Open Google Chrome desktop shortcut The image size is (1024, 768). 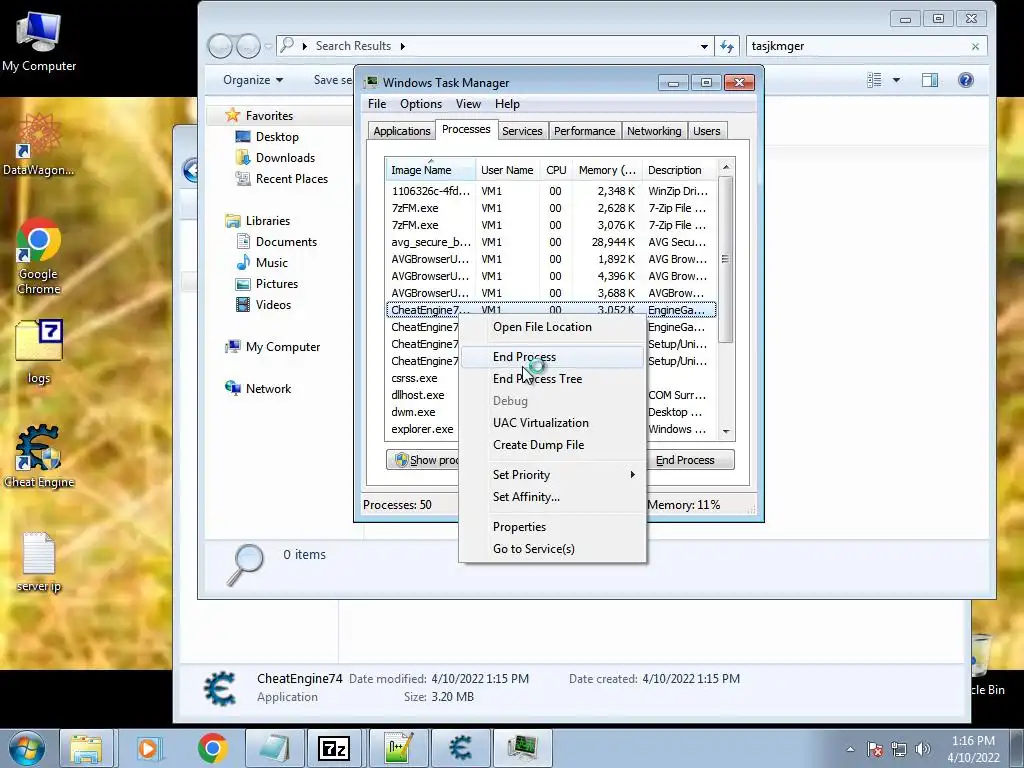(x=39, y=256)
